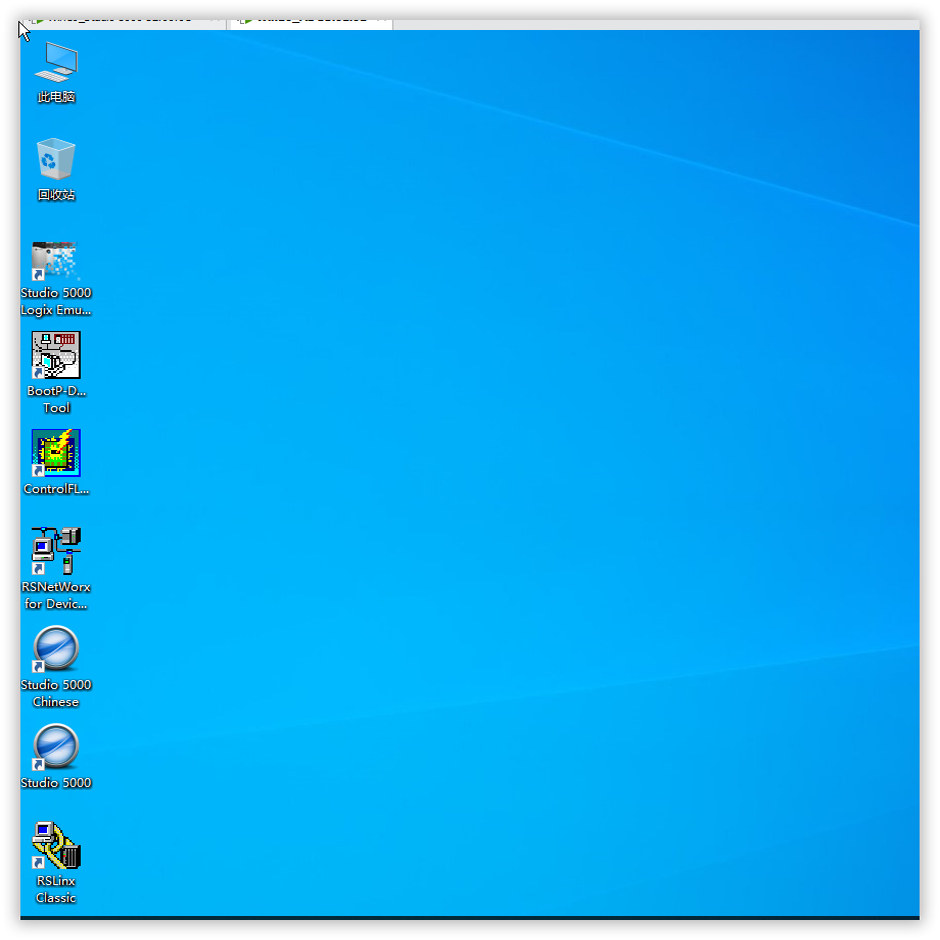Viewport: 940px width, 940px height.
Task: Click the "此电脑" label text
Action: click(x=56, y=97)
